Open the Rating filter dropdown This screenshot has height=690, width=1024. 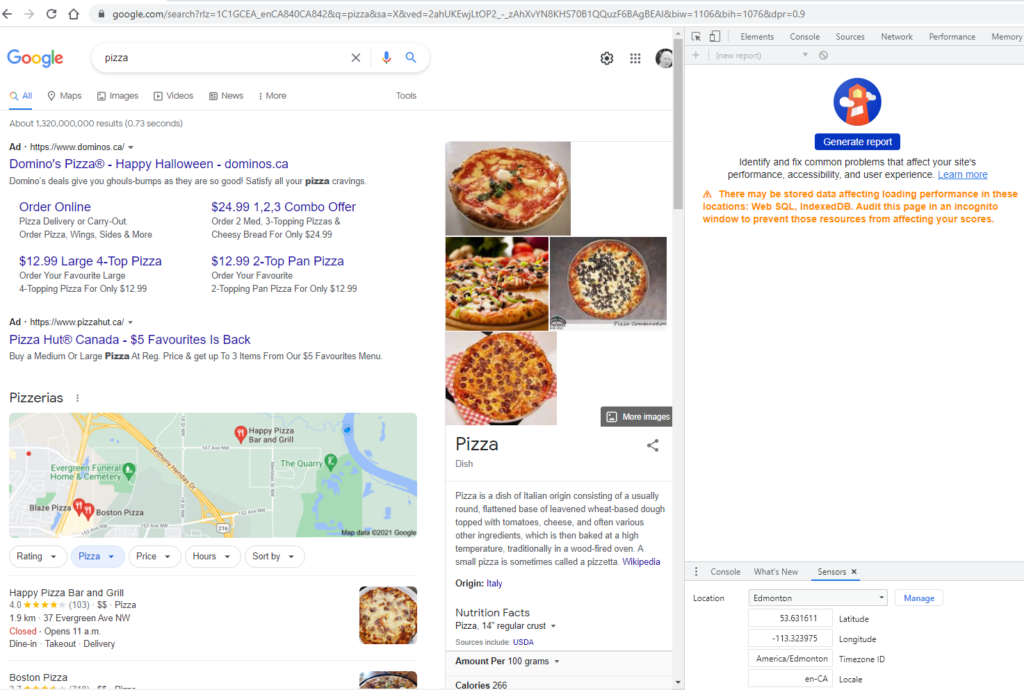[x=37, y=556]
